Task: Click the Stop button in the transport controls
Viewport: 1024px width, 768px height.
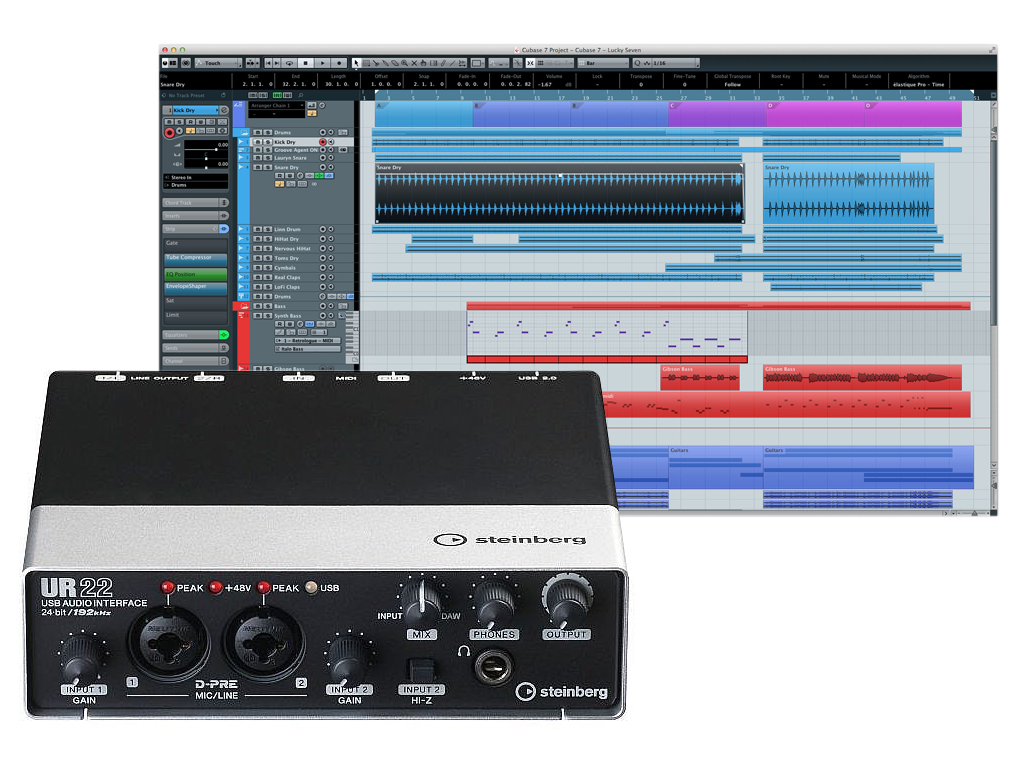Action: 307,63
